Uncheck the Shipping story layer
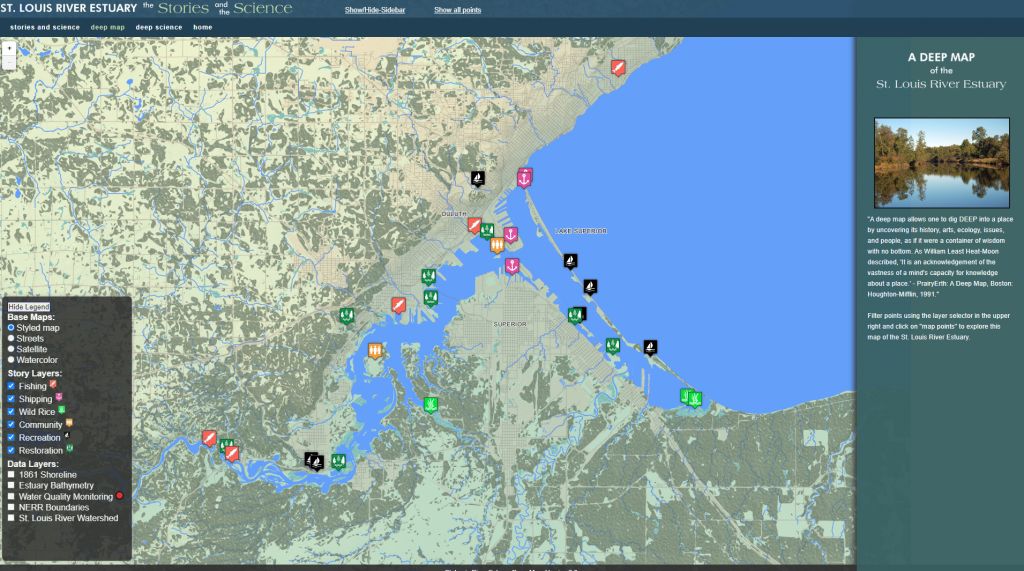This screenshot has height=571, width=1024. click(11, 399)
